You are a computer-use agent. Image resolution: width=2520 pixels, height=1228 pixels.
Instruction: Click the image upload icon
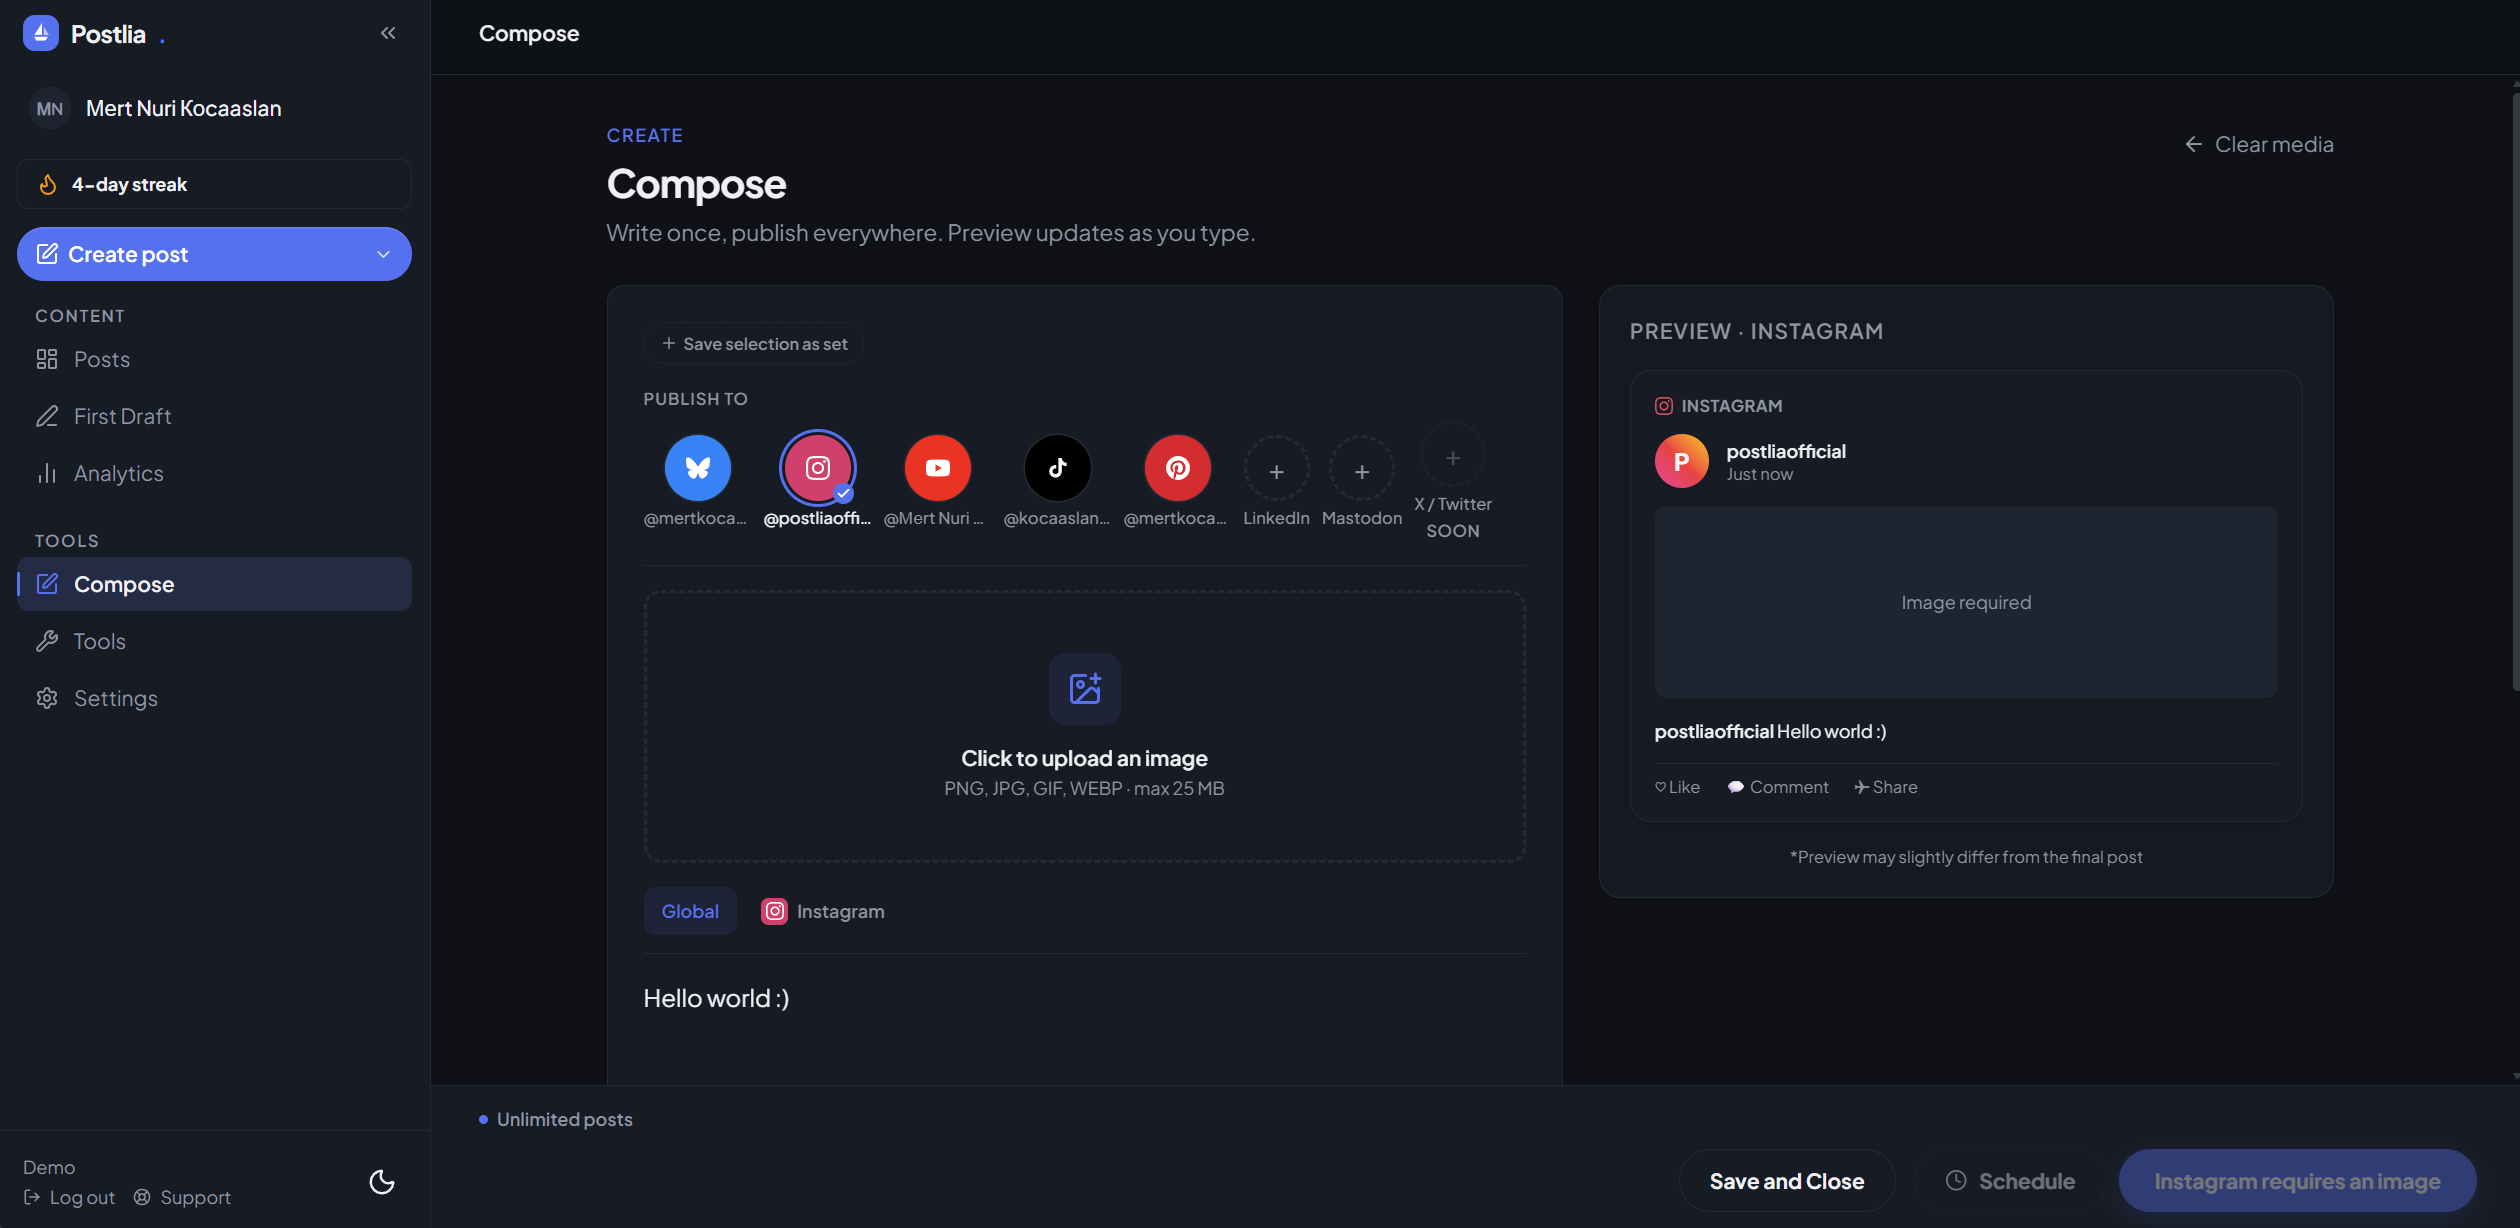[1084, 688]
